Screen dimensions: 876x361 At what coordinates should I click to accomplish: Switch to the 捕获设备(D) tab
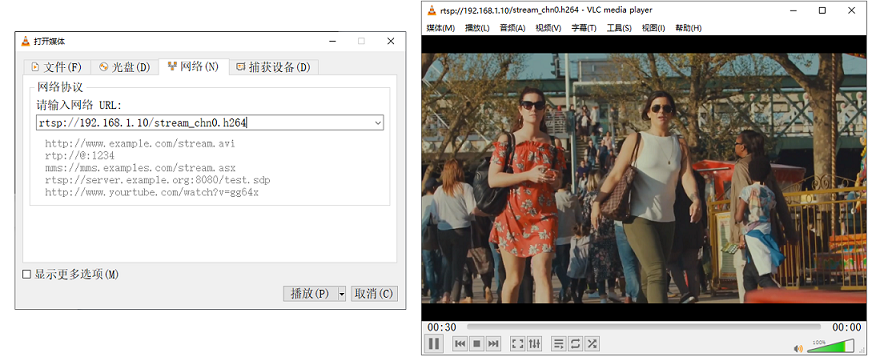point(274,67)
